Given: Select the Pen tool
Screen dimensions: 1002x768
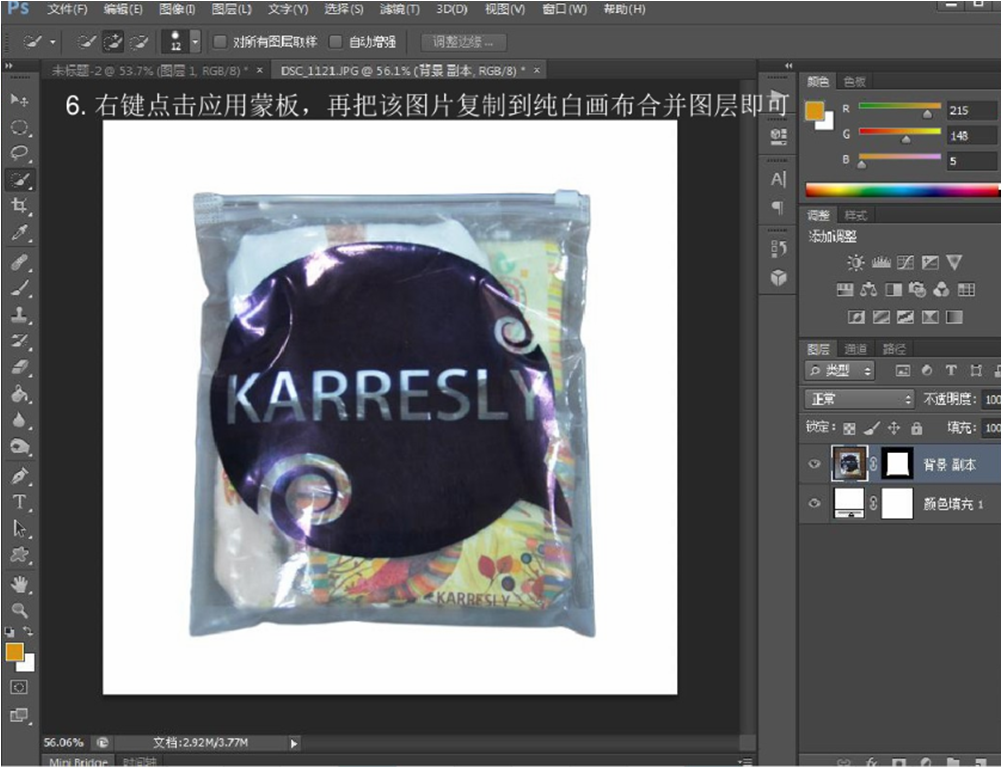Looking at the screenshot, I should pos(19,475).
